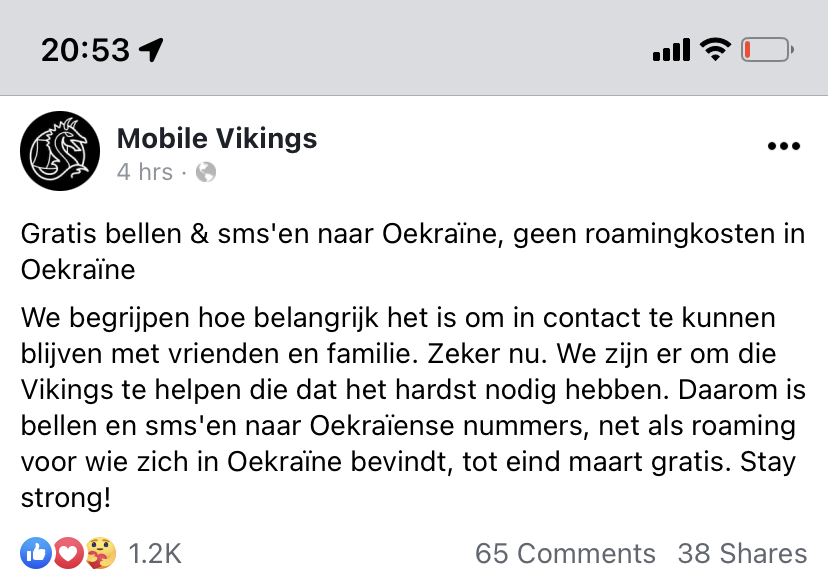The height and width of the screenshot is (587, 828).
Task: Click the red heart Love reaction icon
Action: [x=68, y=552]
